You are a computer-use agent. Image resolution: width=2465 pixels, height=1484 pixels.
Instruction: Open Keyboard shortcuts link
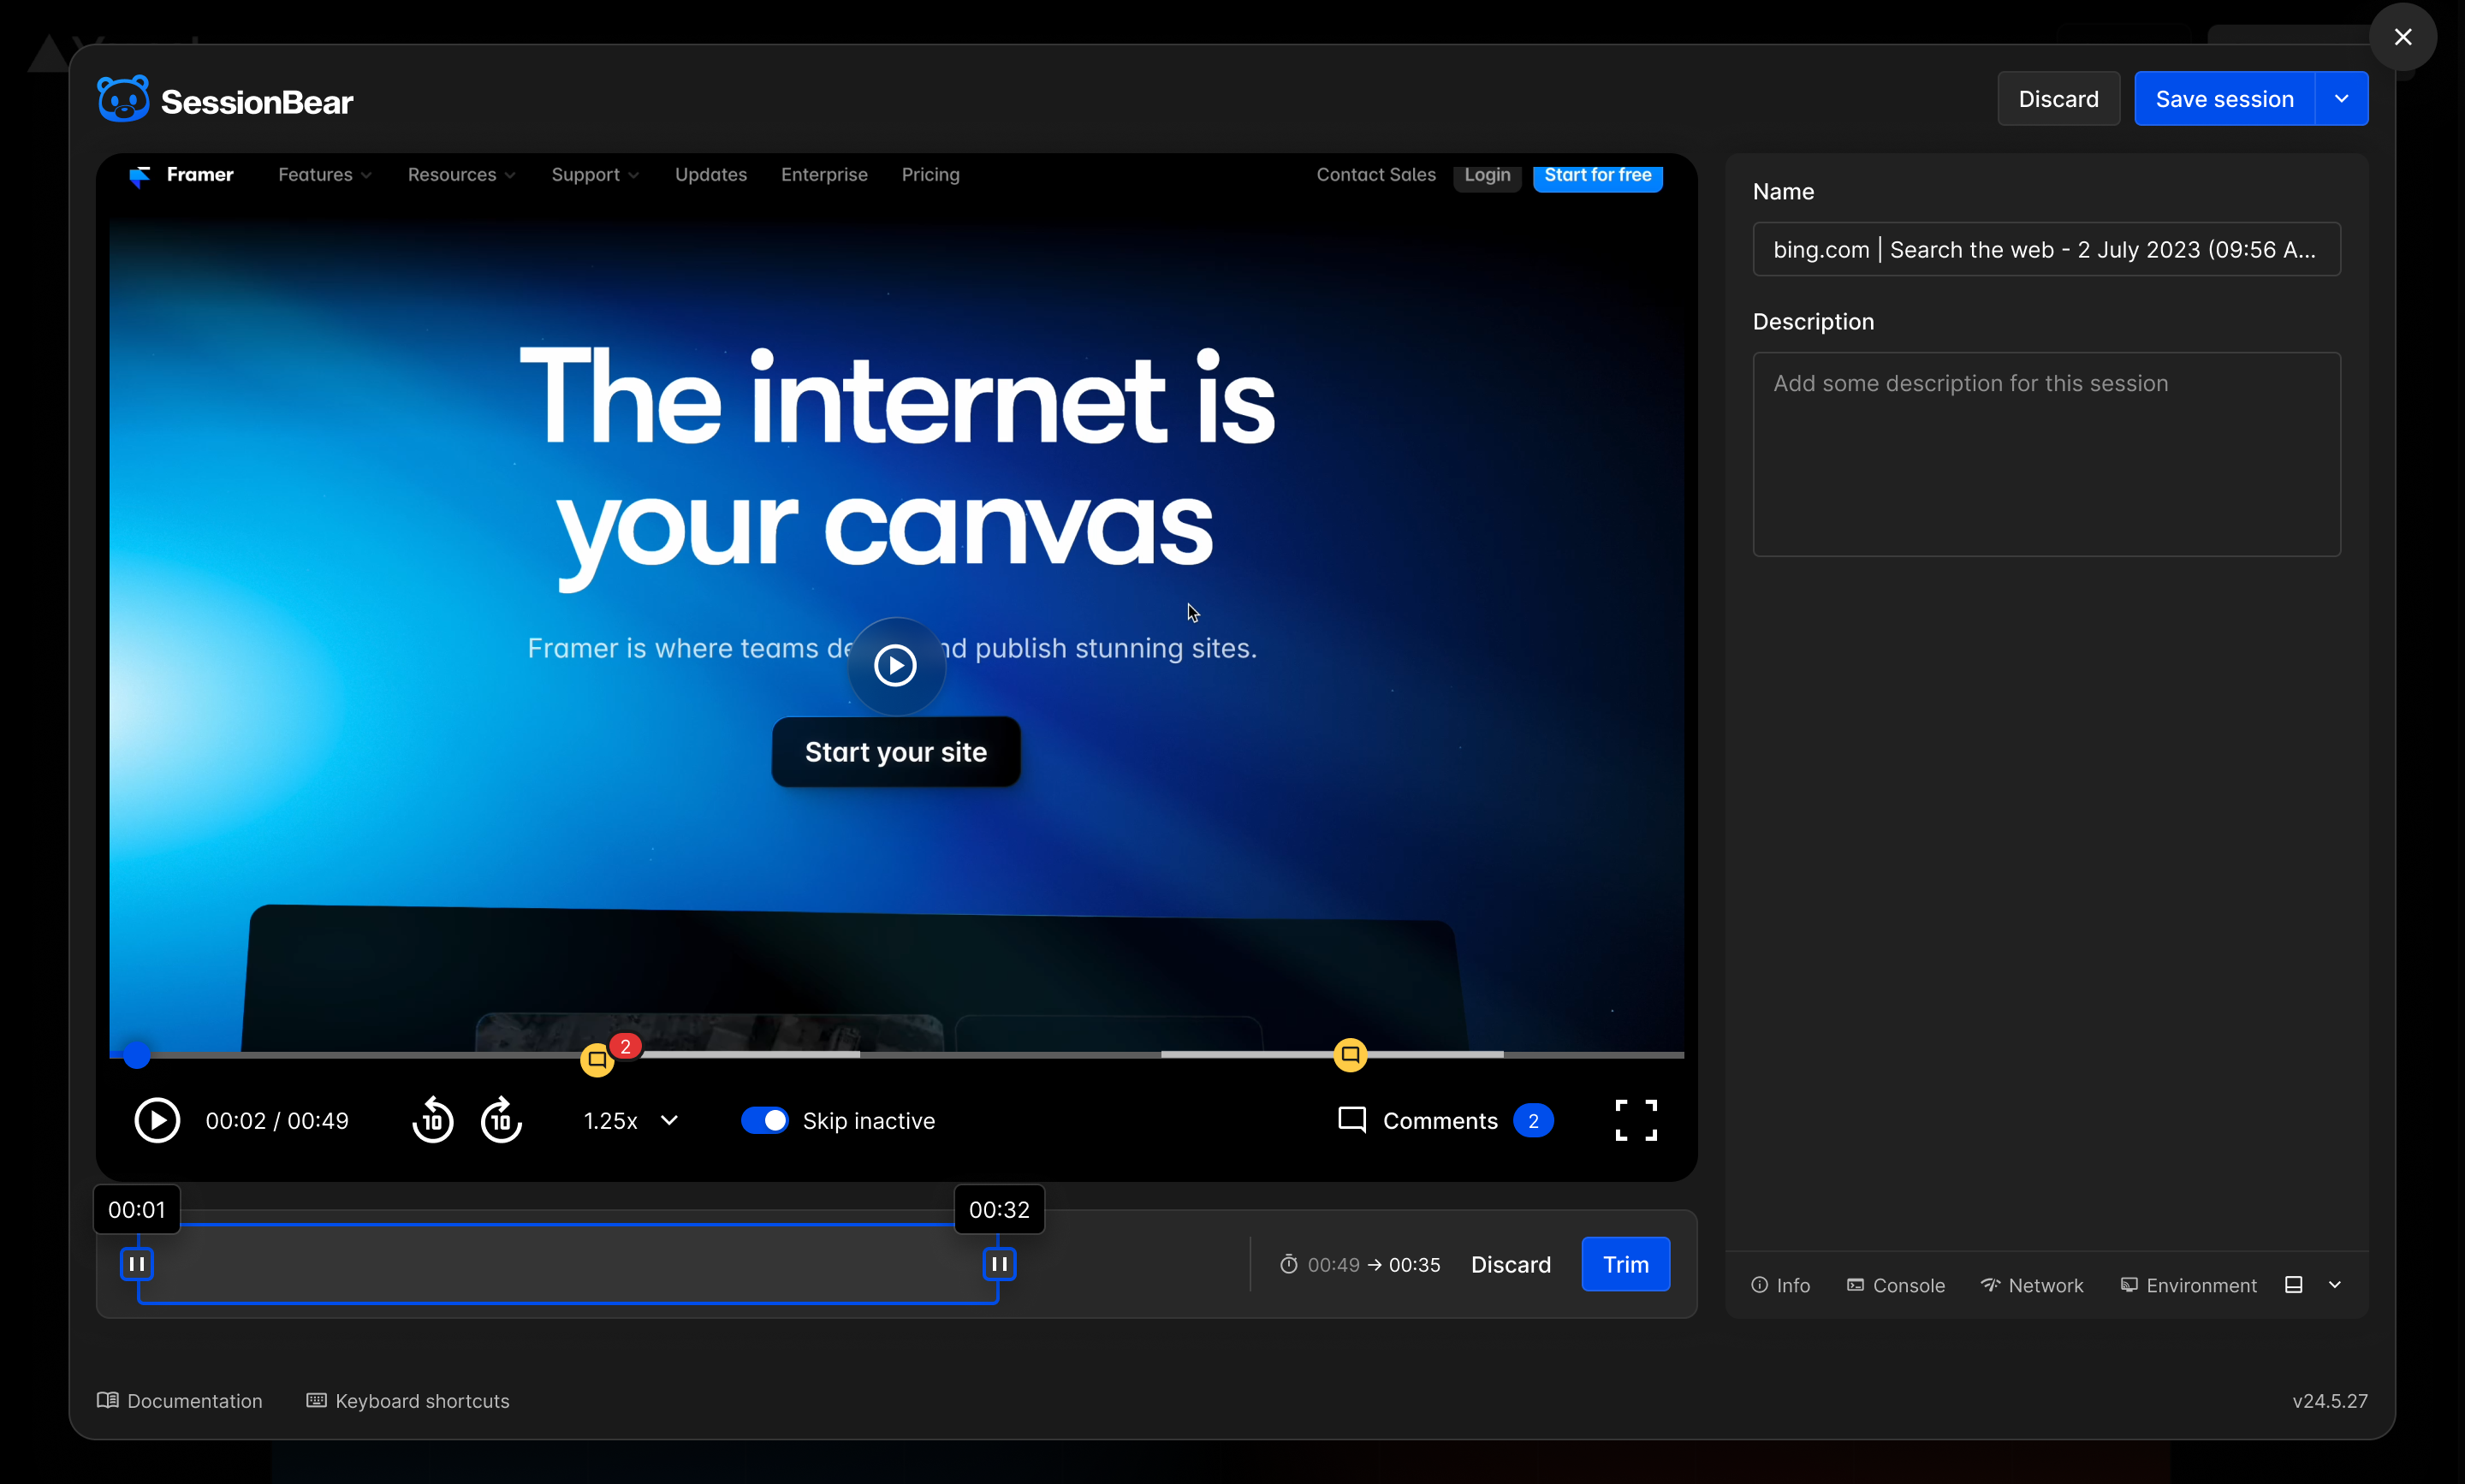coord(408,1401)
